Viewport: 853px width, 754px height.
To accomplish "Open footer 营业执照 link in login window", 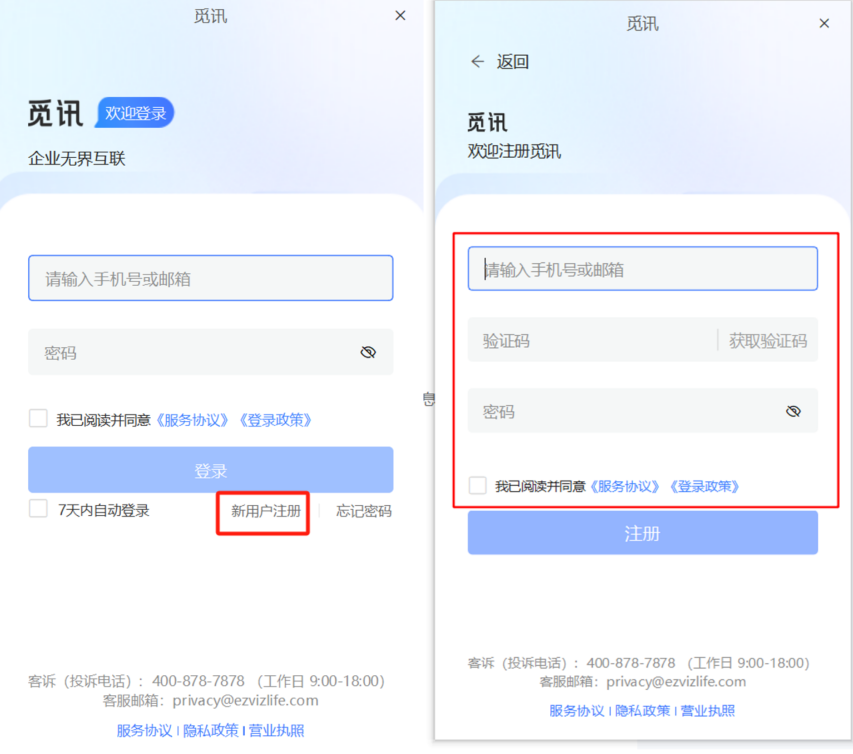I will coord(276,730).
